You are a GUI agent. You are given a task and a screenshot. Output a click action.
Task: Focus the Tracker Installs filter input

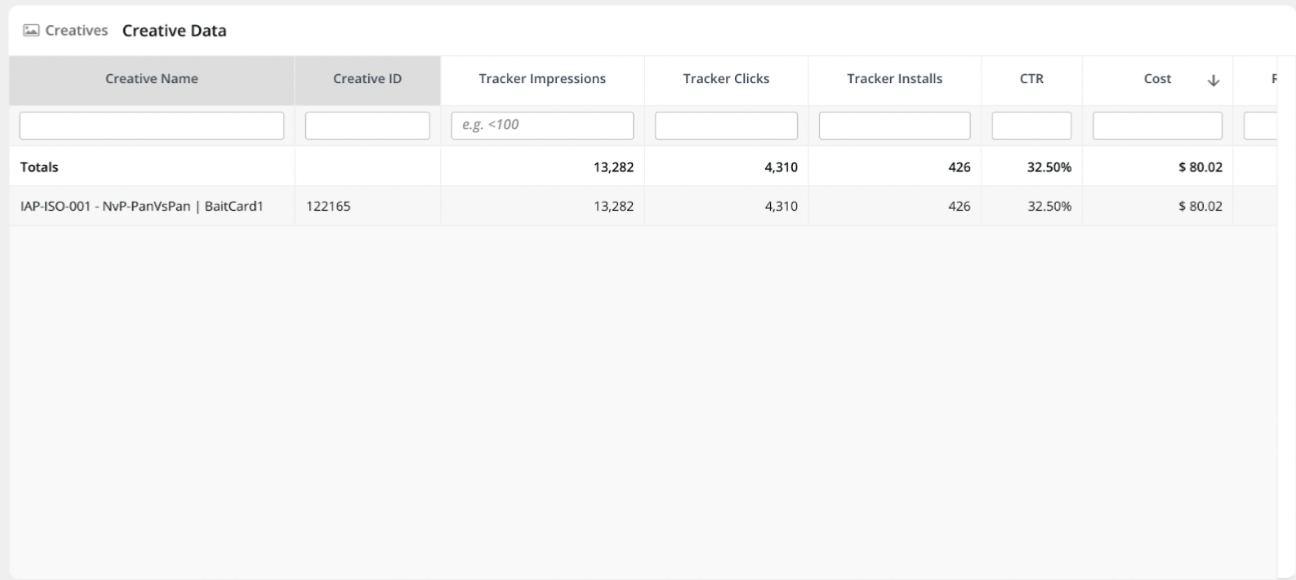coord(894,126)
